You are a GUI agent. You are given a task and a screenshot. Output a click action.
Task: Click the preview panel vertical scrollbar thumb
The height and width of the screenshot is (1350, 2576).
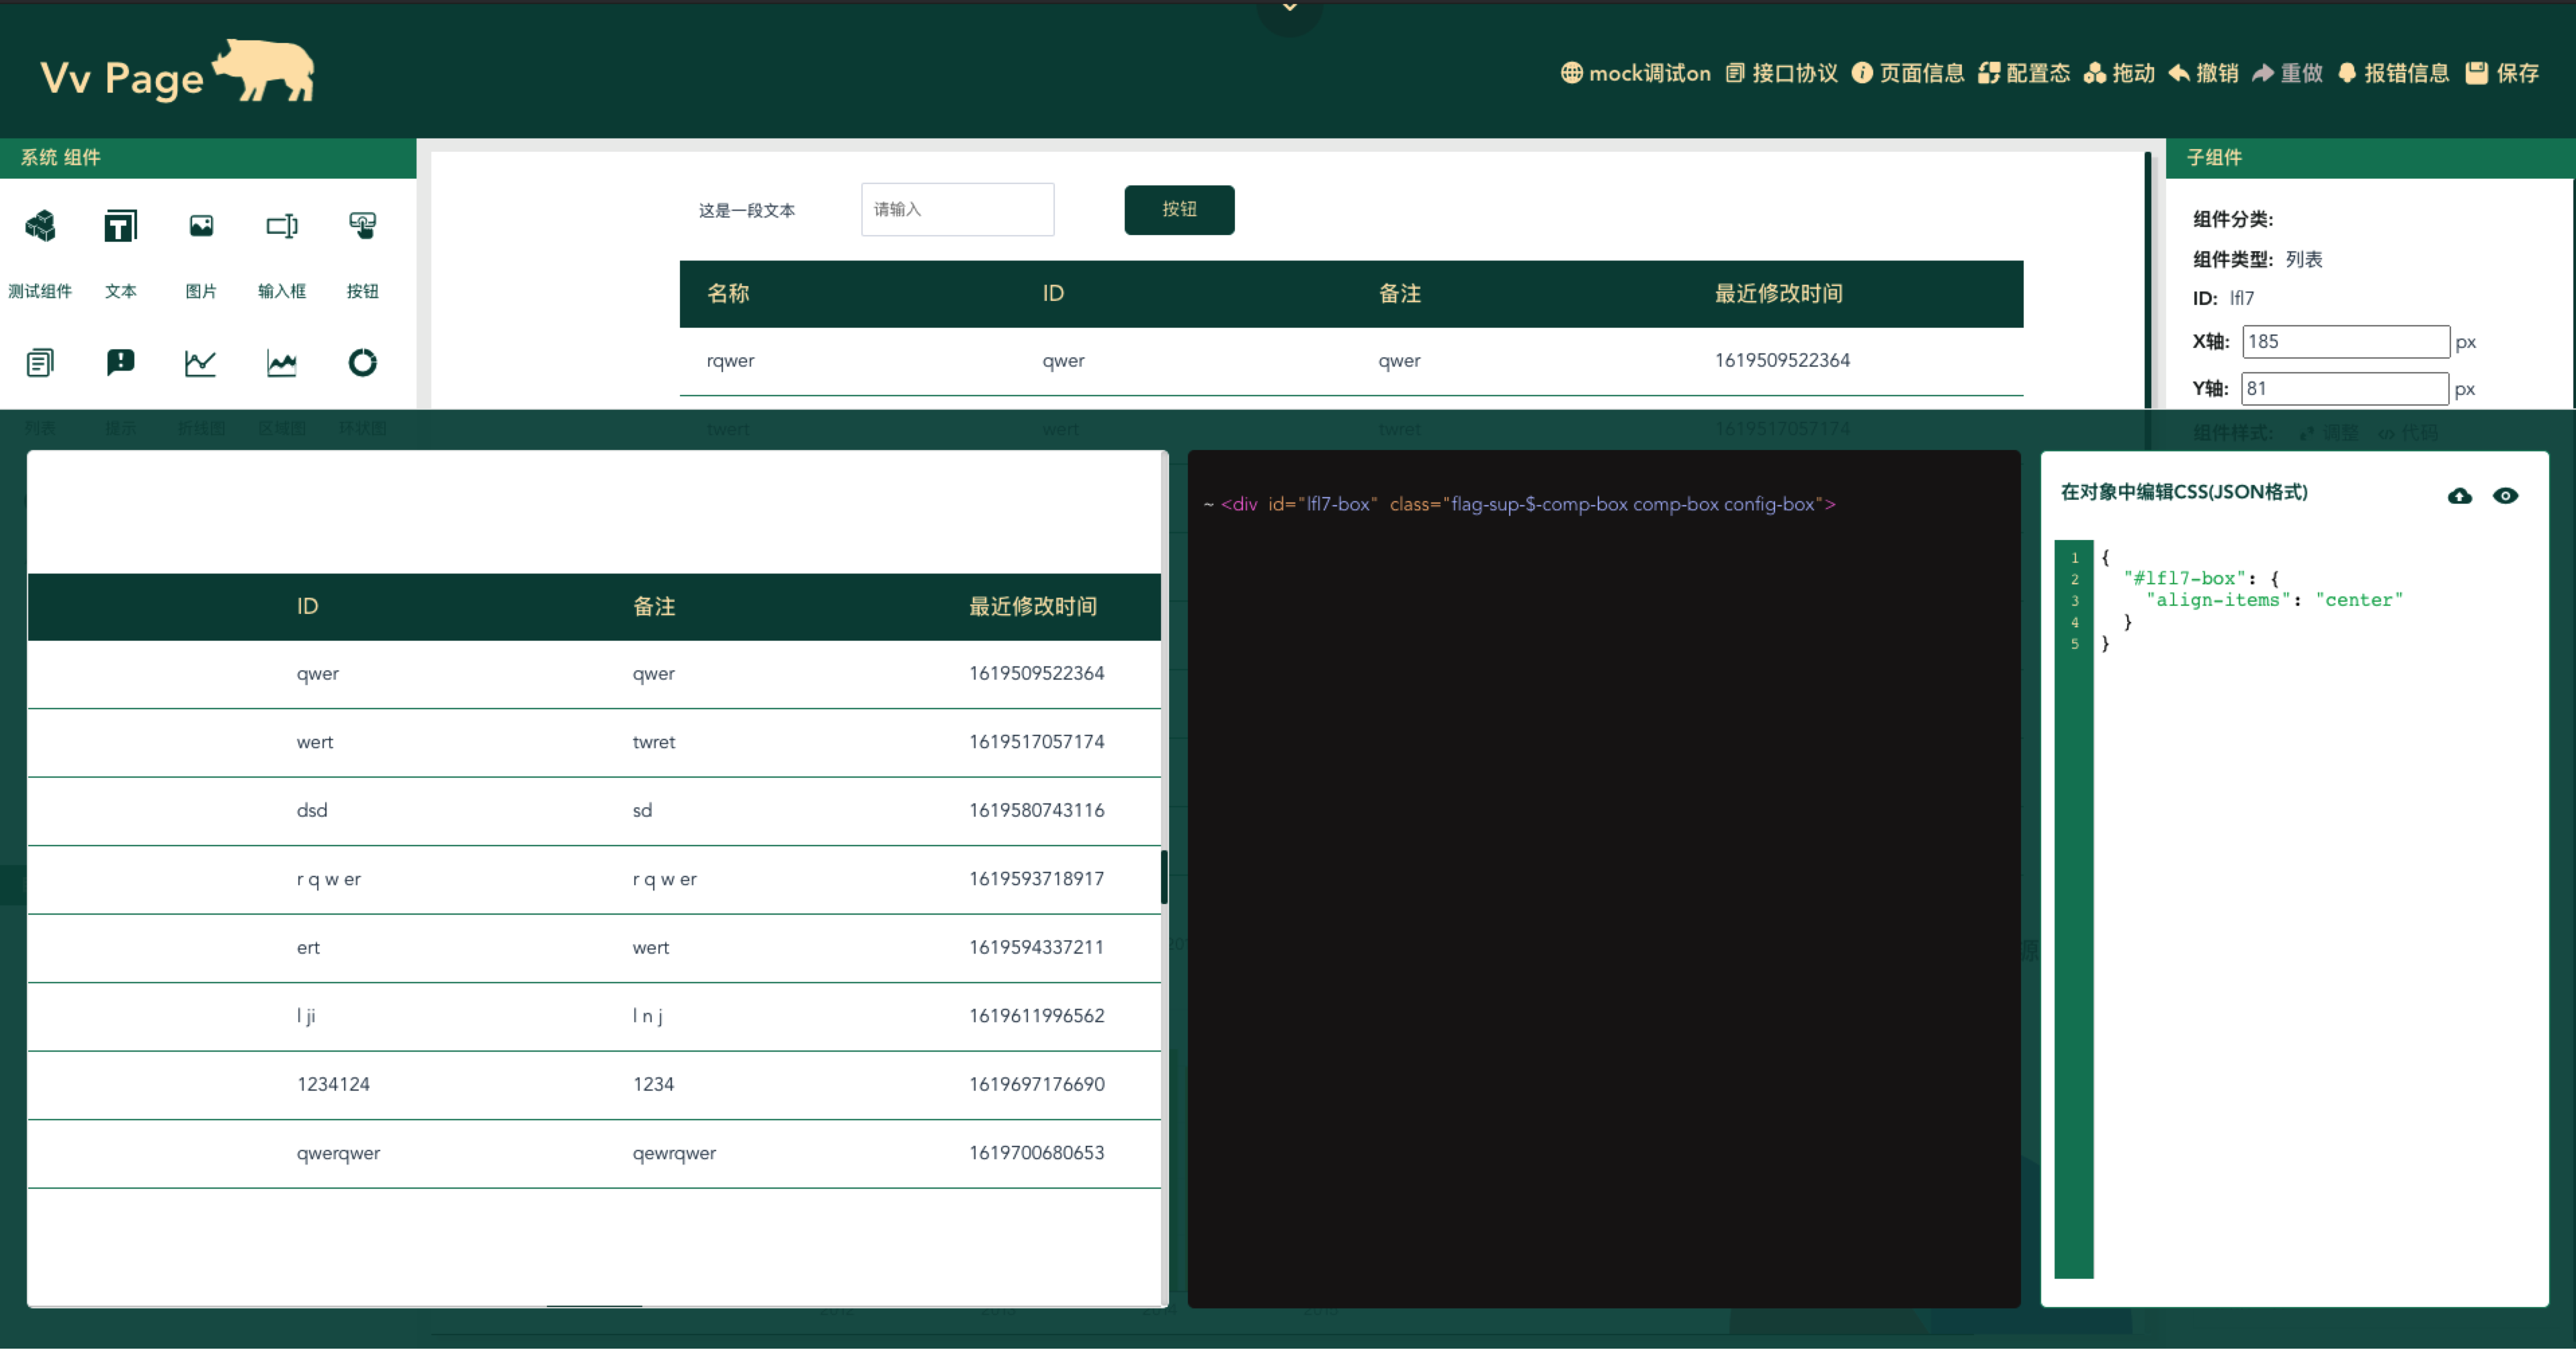coord(1164,877)
